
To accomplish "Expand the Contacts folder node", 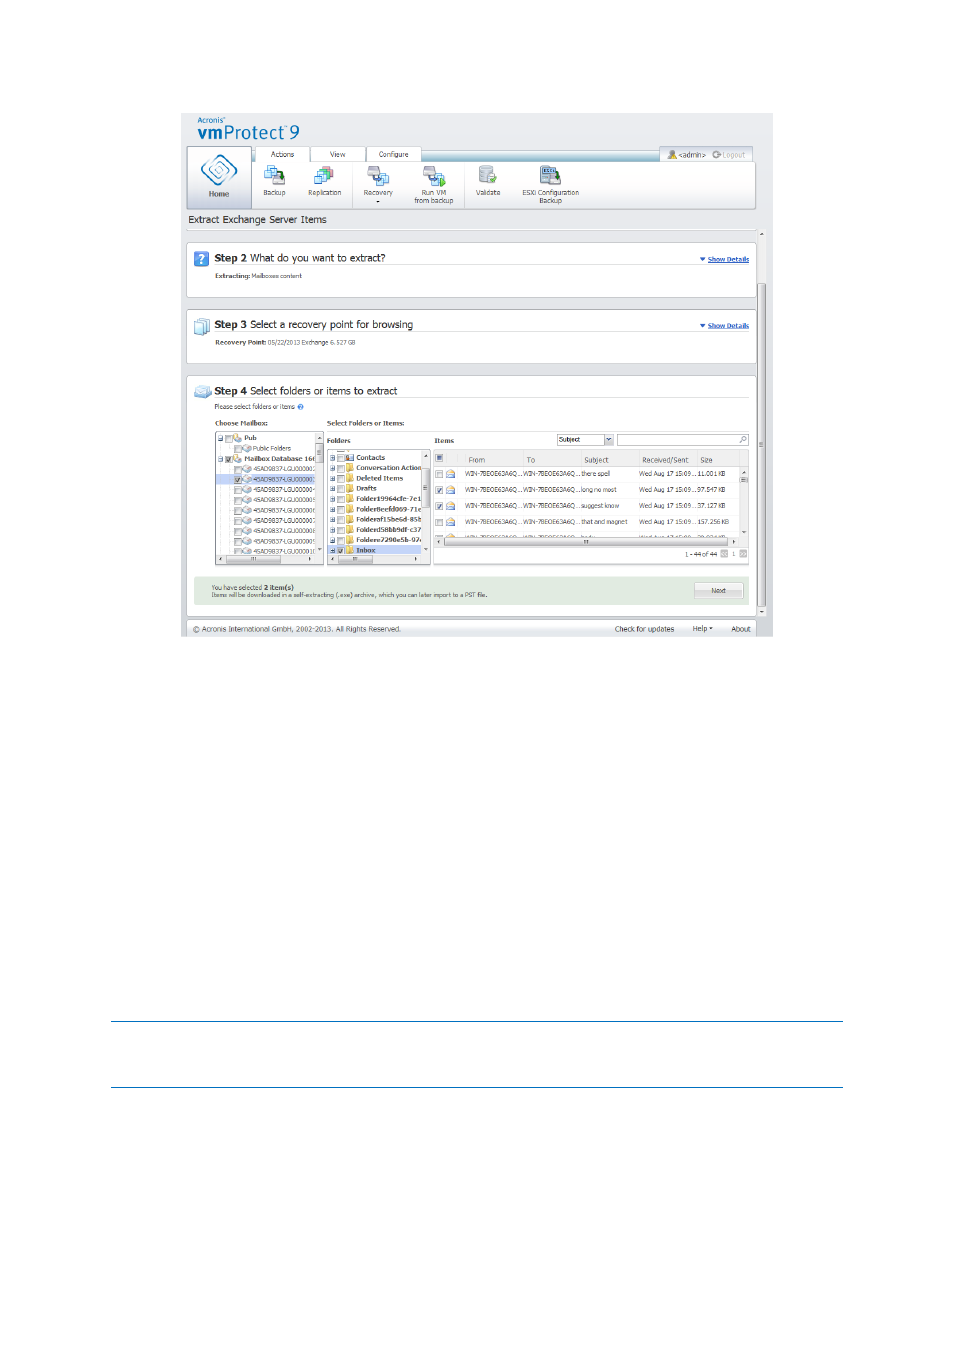I will tap(332, 458).
